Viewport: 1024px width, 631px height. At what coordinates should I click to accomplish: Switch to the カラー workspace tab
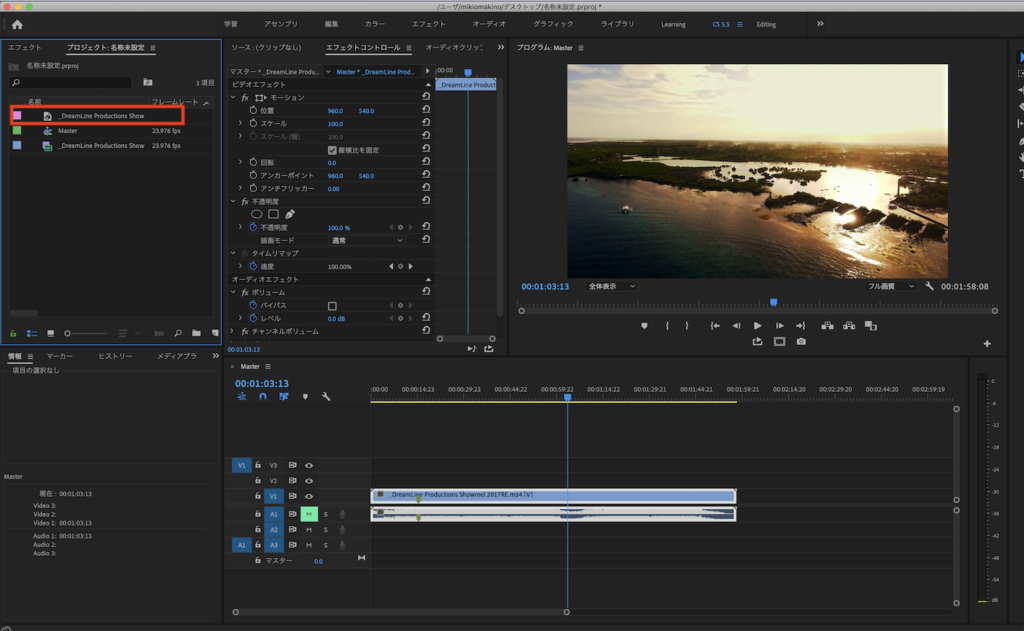click(x=375, y=24)
